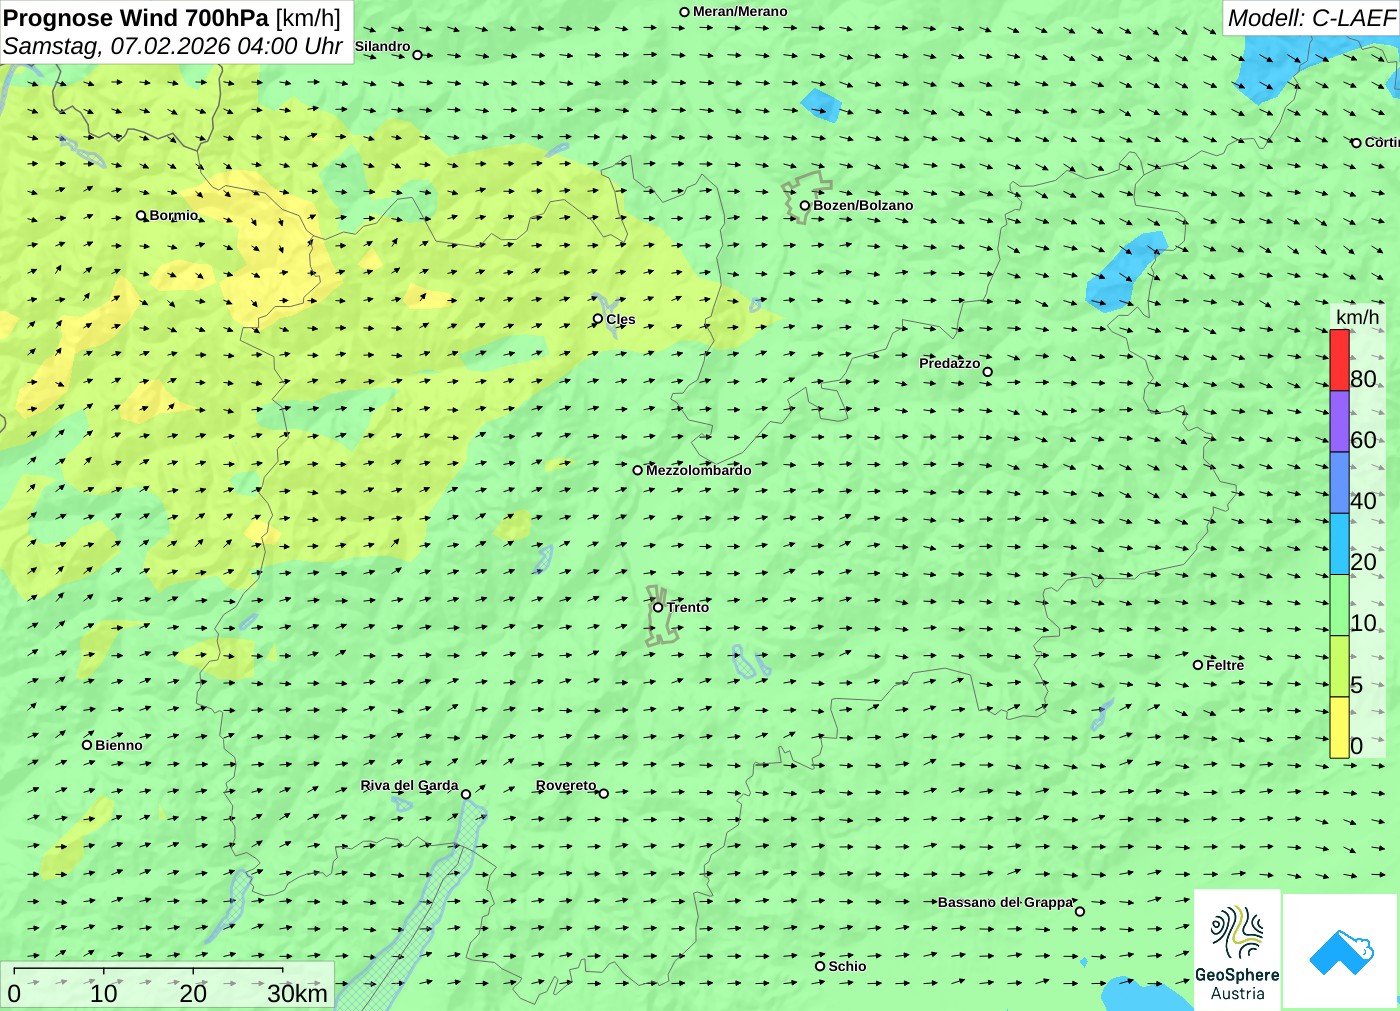
Task: Click the date 'Samstag, 07.02.2026 04:00 Uhr'
Action: click(x=173, y=46)
